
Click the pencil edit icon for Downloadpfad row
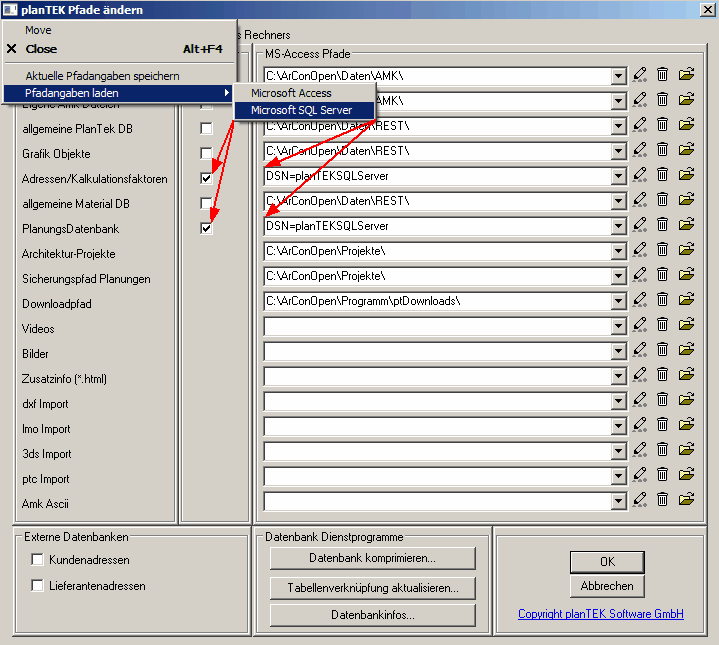pyautogui.click(x=640, y=300)
